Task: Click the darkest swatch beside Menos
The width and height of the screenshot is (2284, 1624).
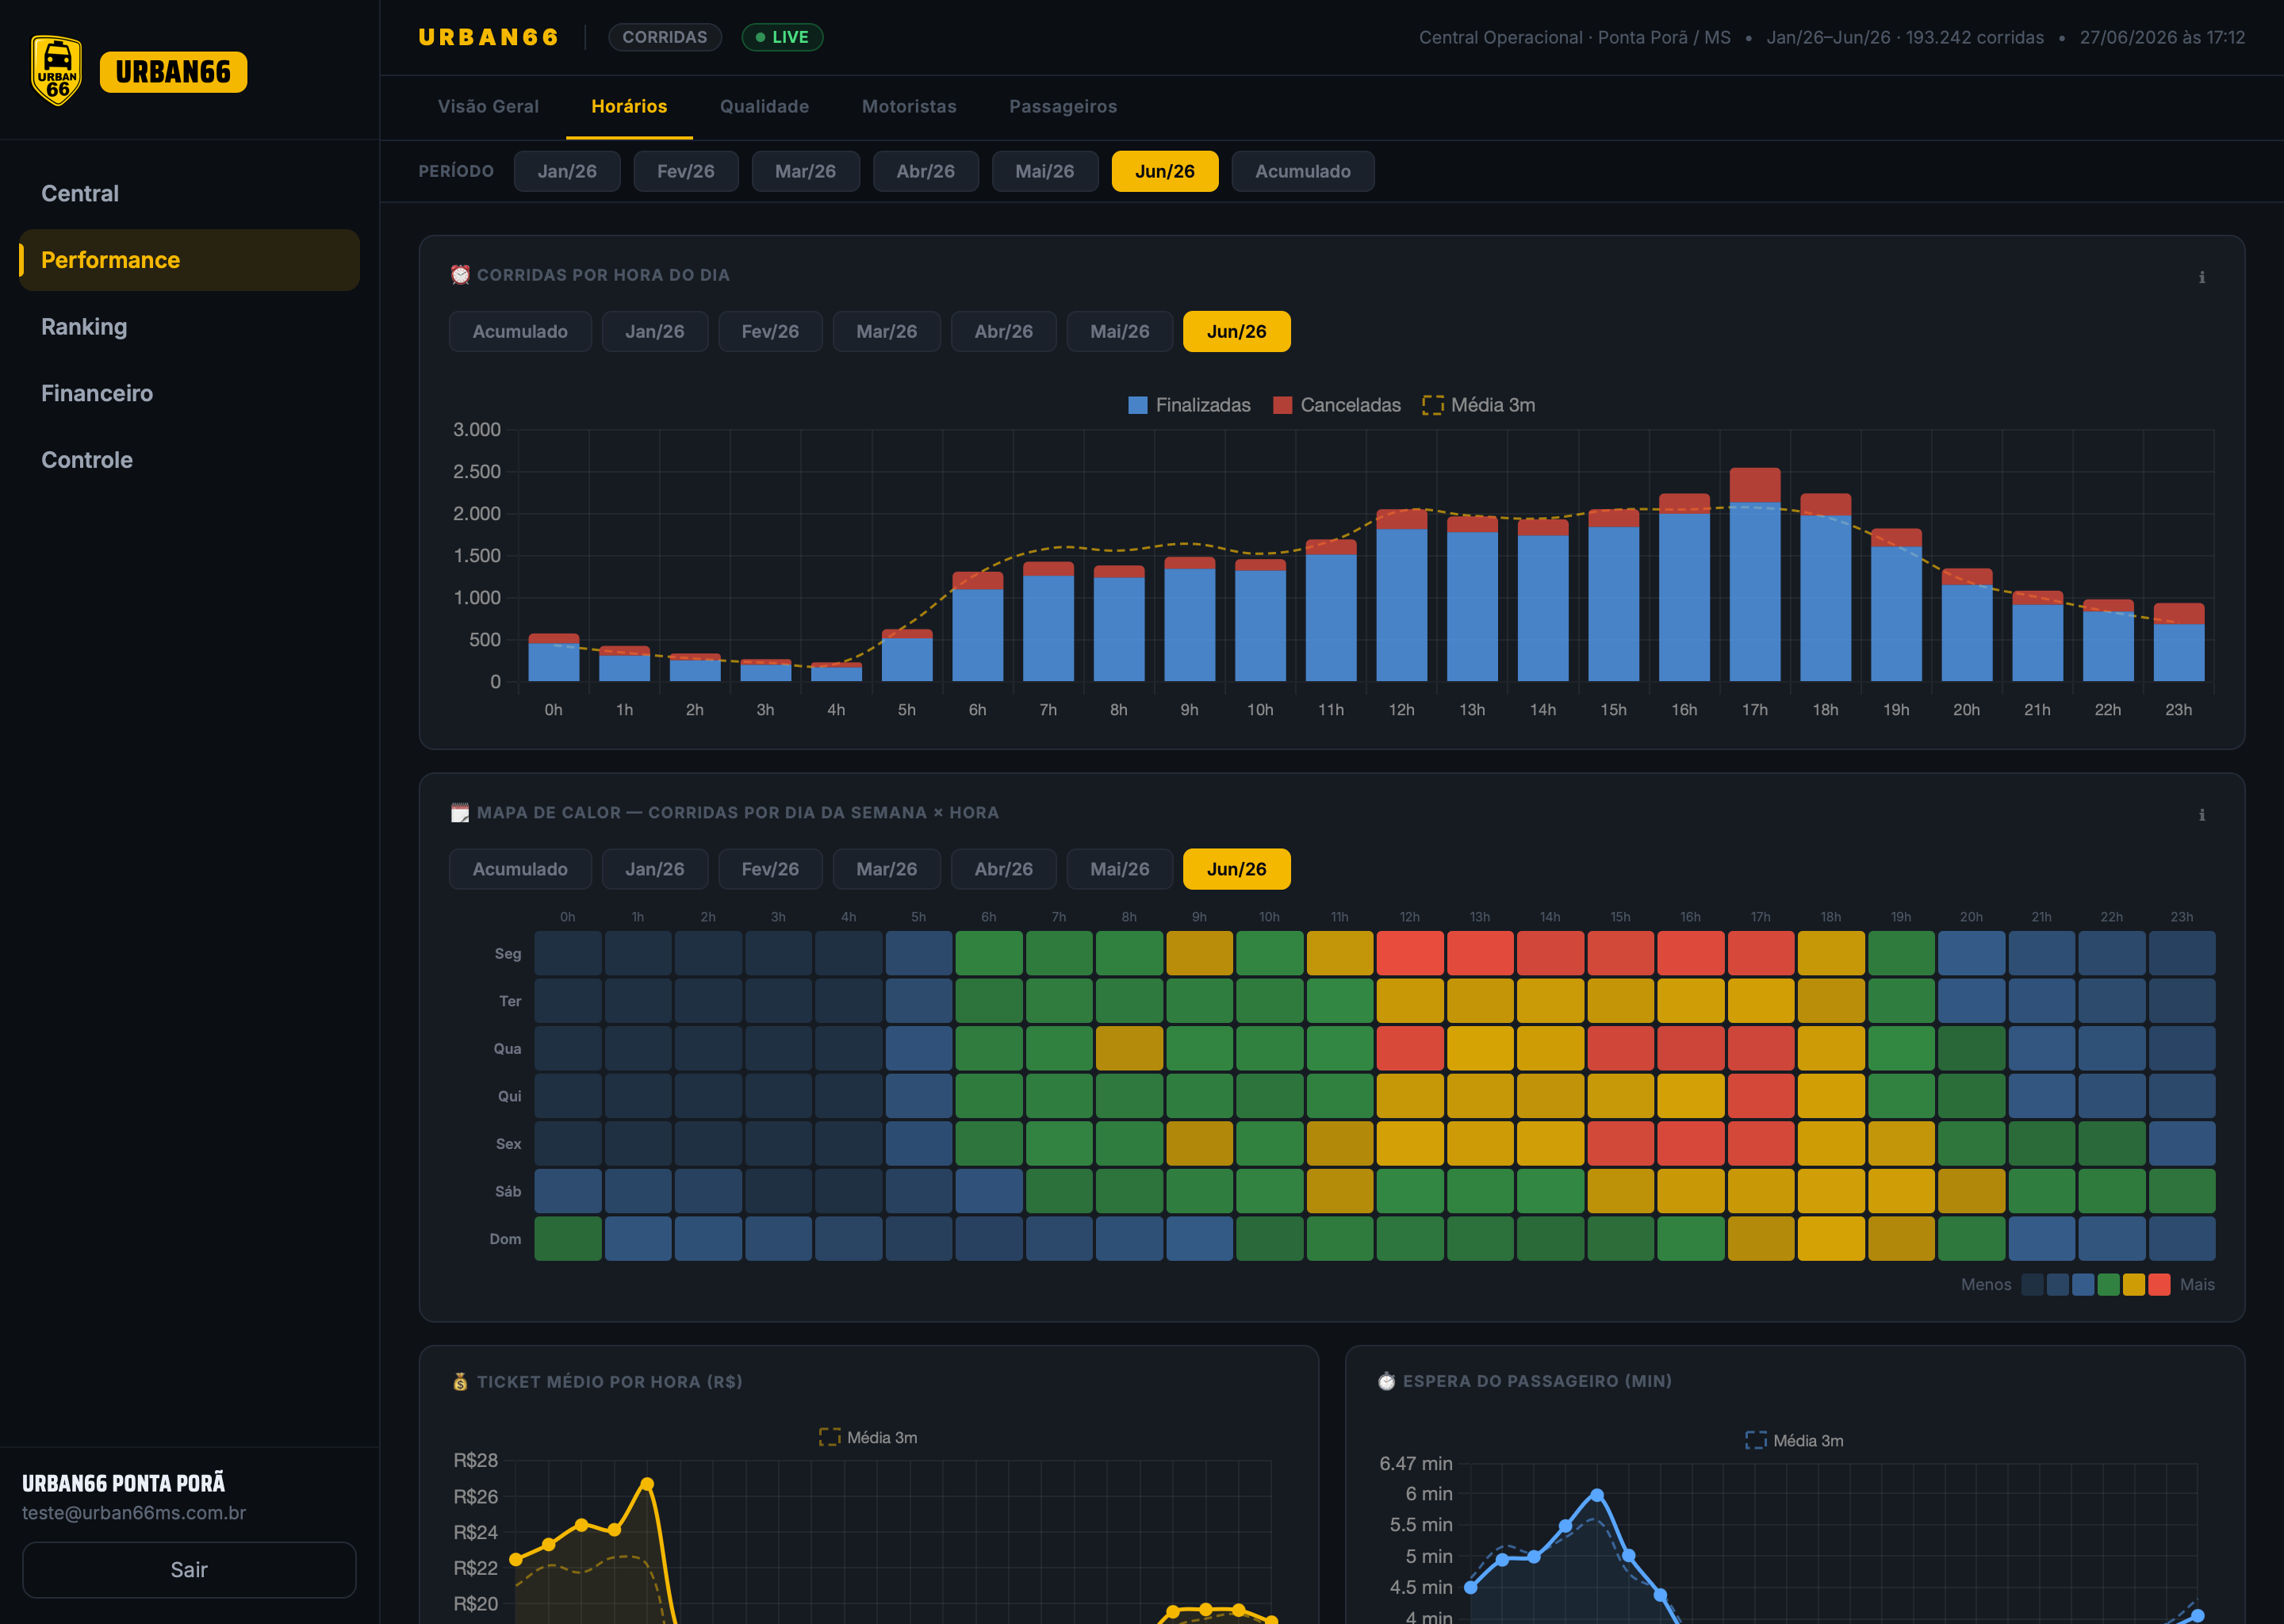Action: pos(2032,1284)
